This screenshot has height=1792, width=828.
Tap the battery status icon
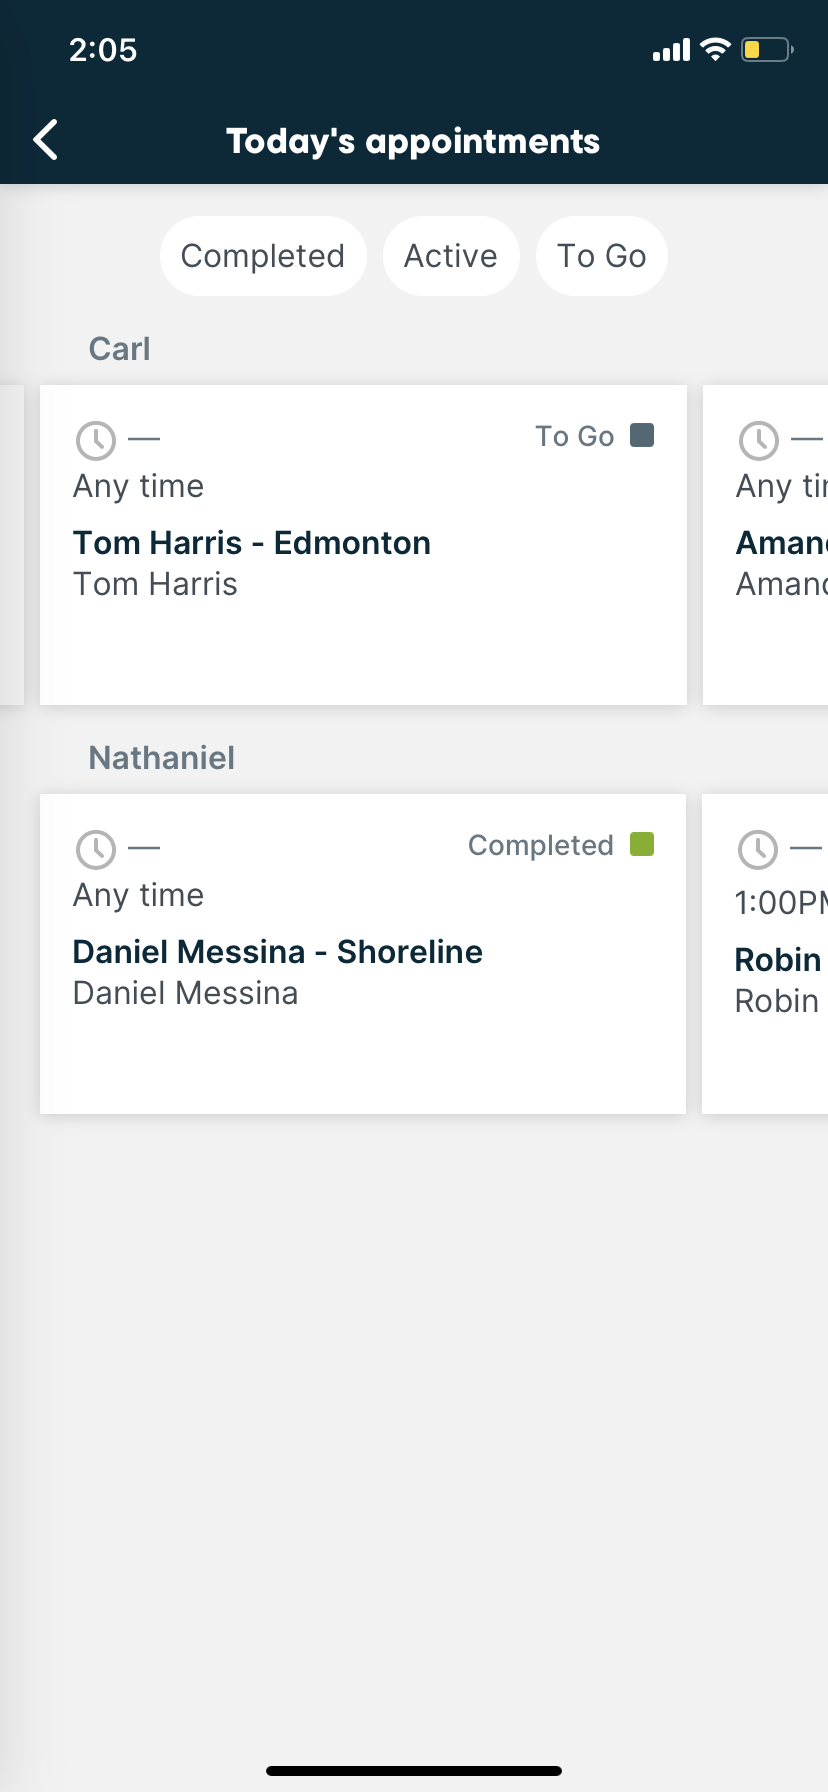[x=766, y=49]
